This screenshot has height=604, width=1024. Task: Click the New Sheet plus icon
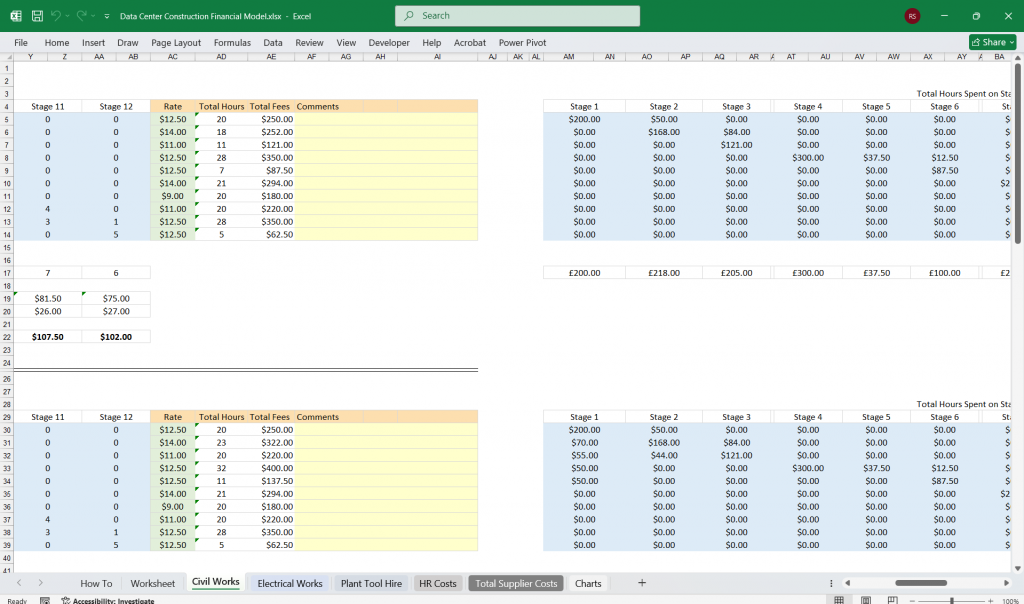click(642, 583)
